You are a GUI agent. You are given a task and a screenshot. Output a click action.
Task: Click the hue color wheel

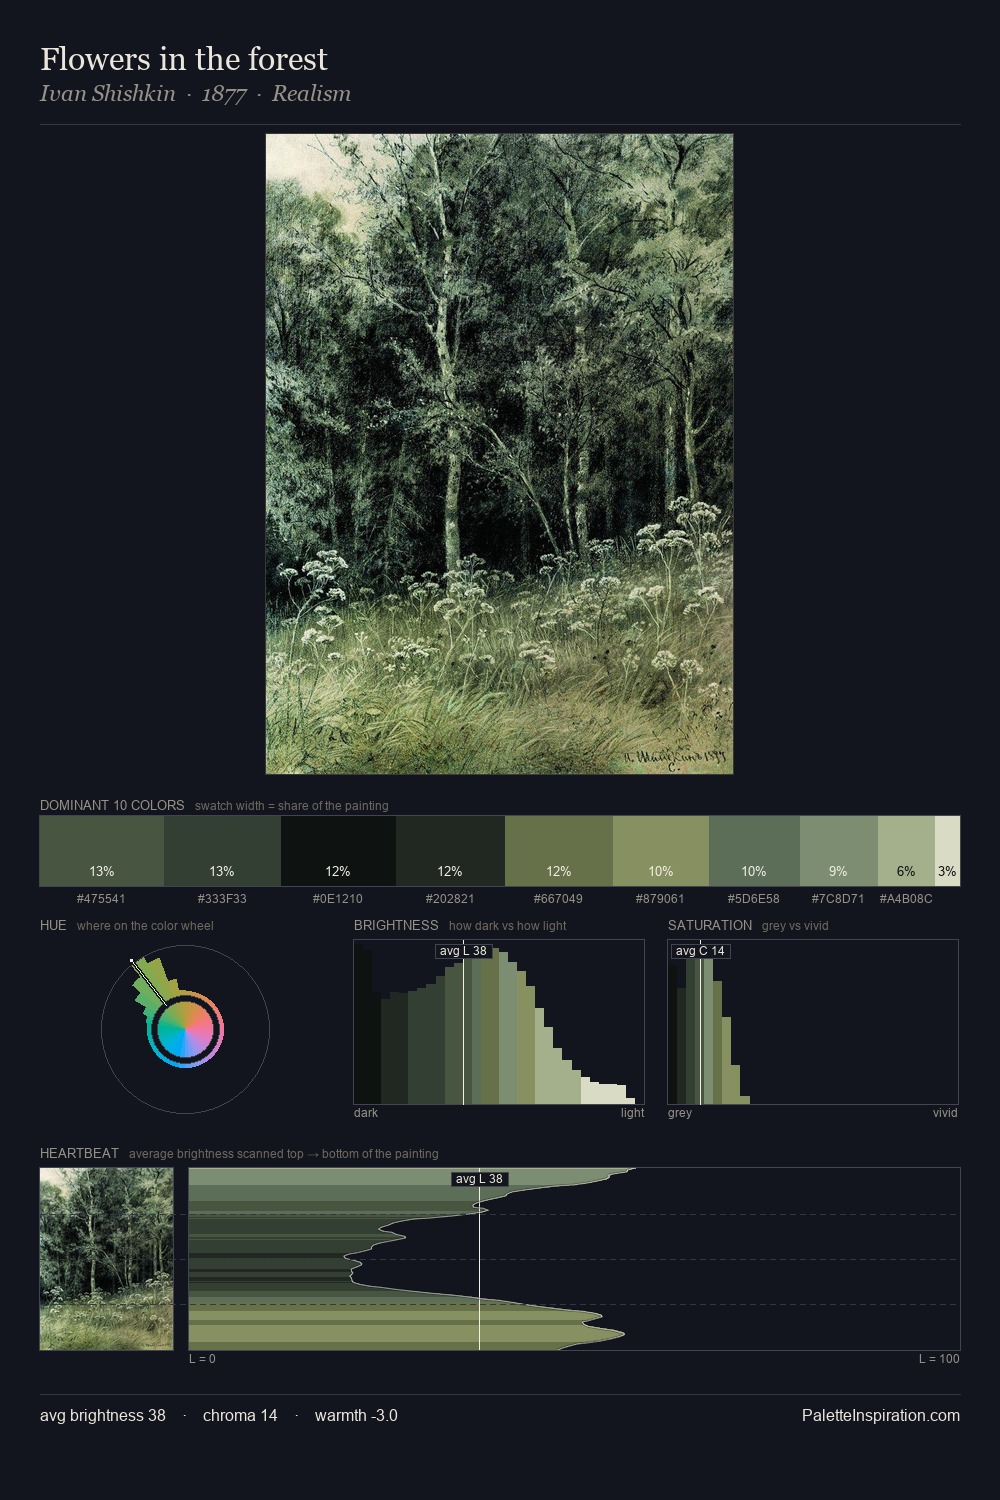point(185,1029)
